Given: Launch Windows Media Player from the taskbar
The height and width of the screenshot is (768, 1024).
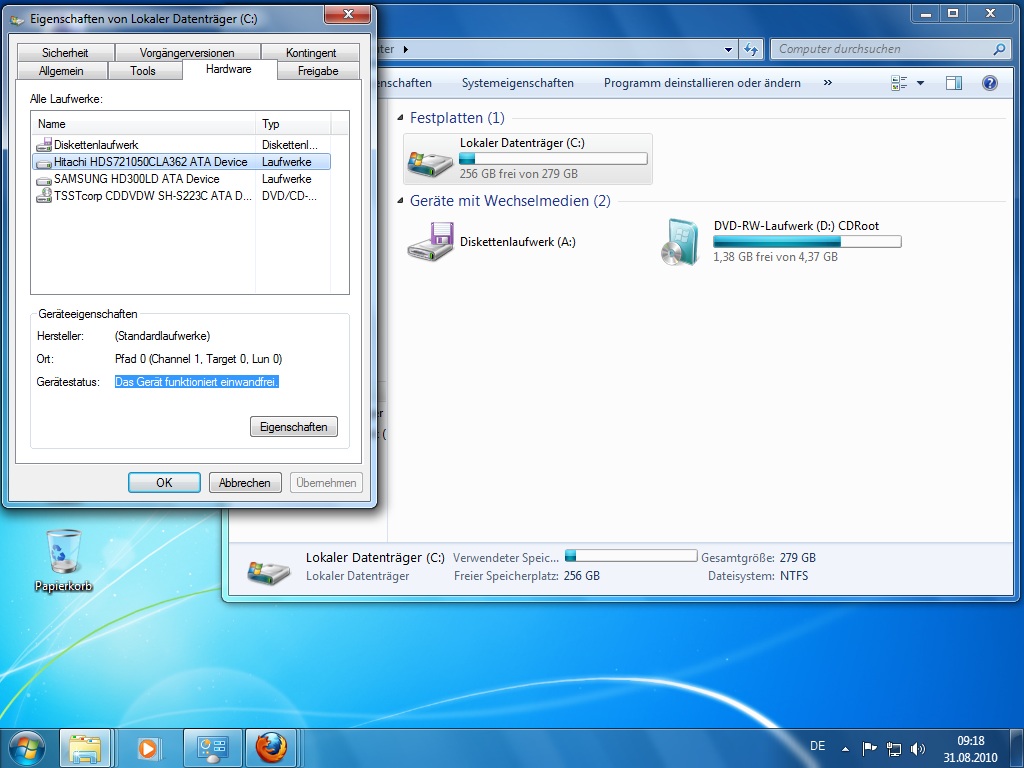Looking at the screenshot, I should [x=149, y=748].
